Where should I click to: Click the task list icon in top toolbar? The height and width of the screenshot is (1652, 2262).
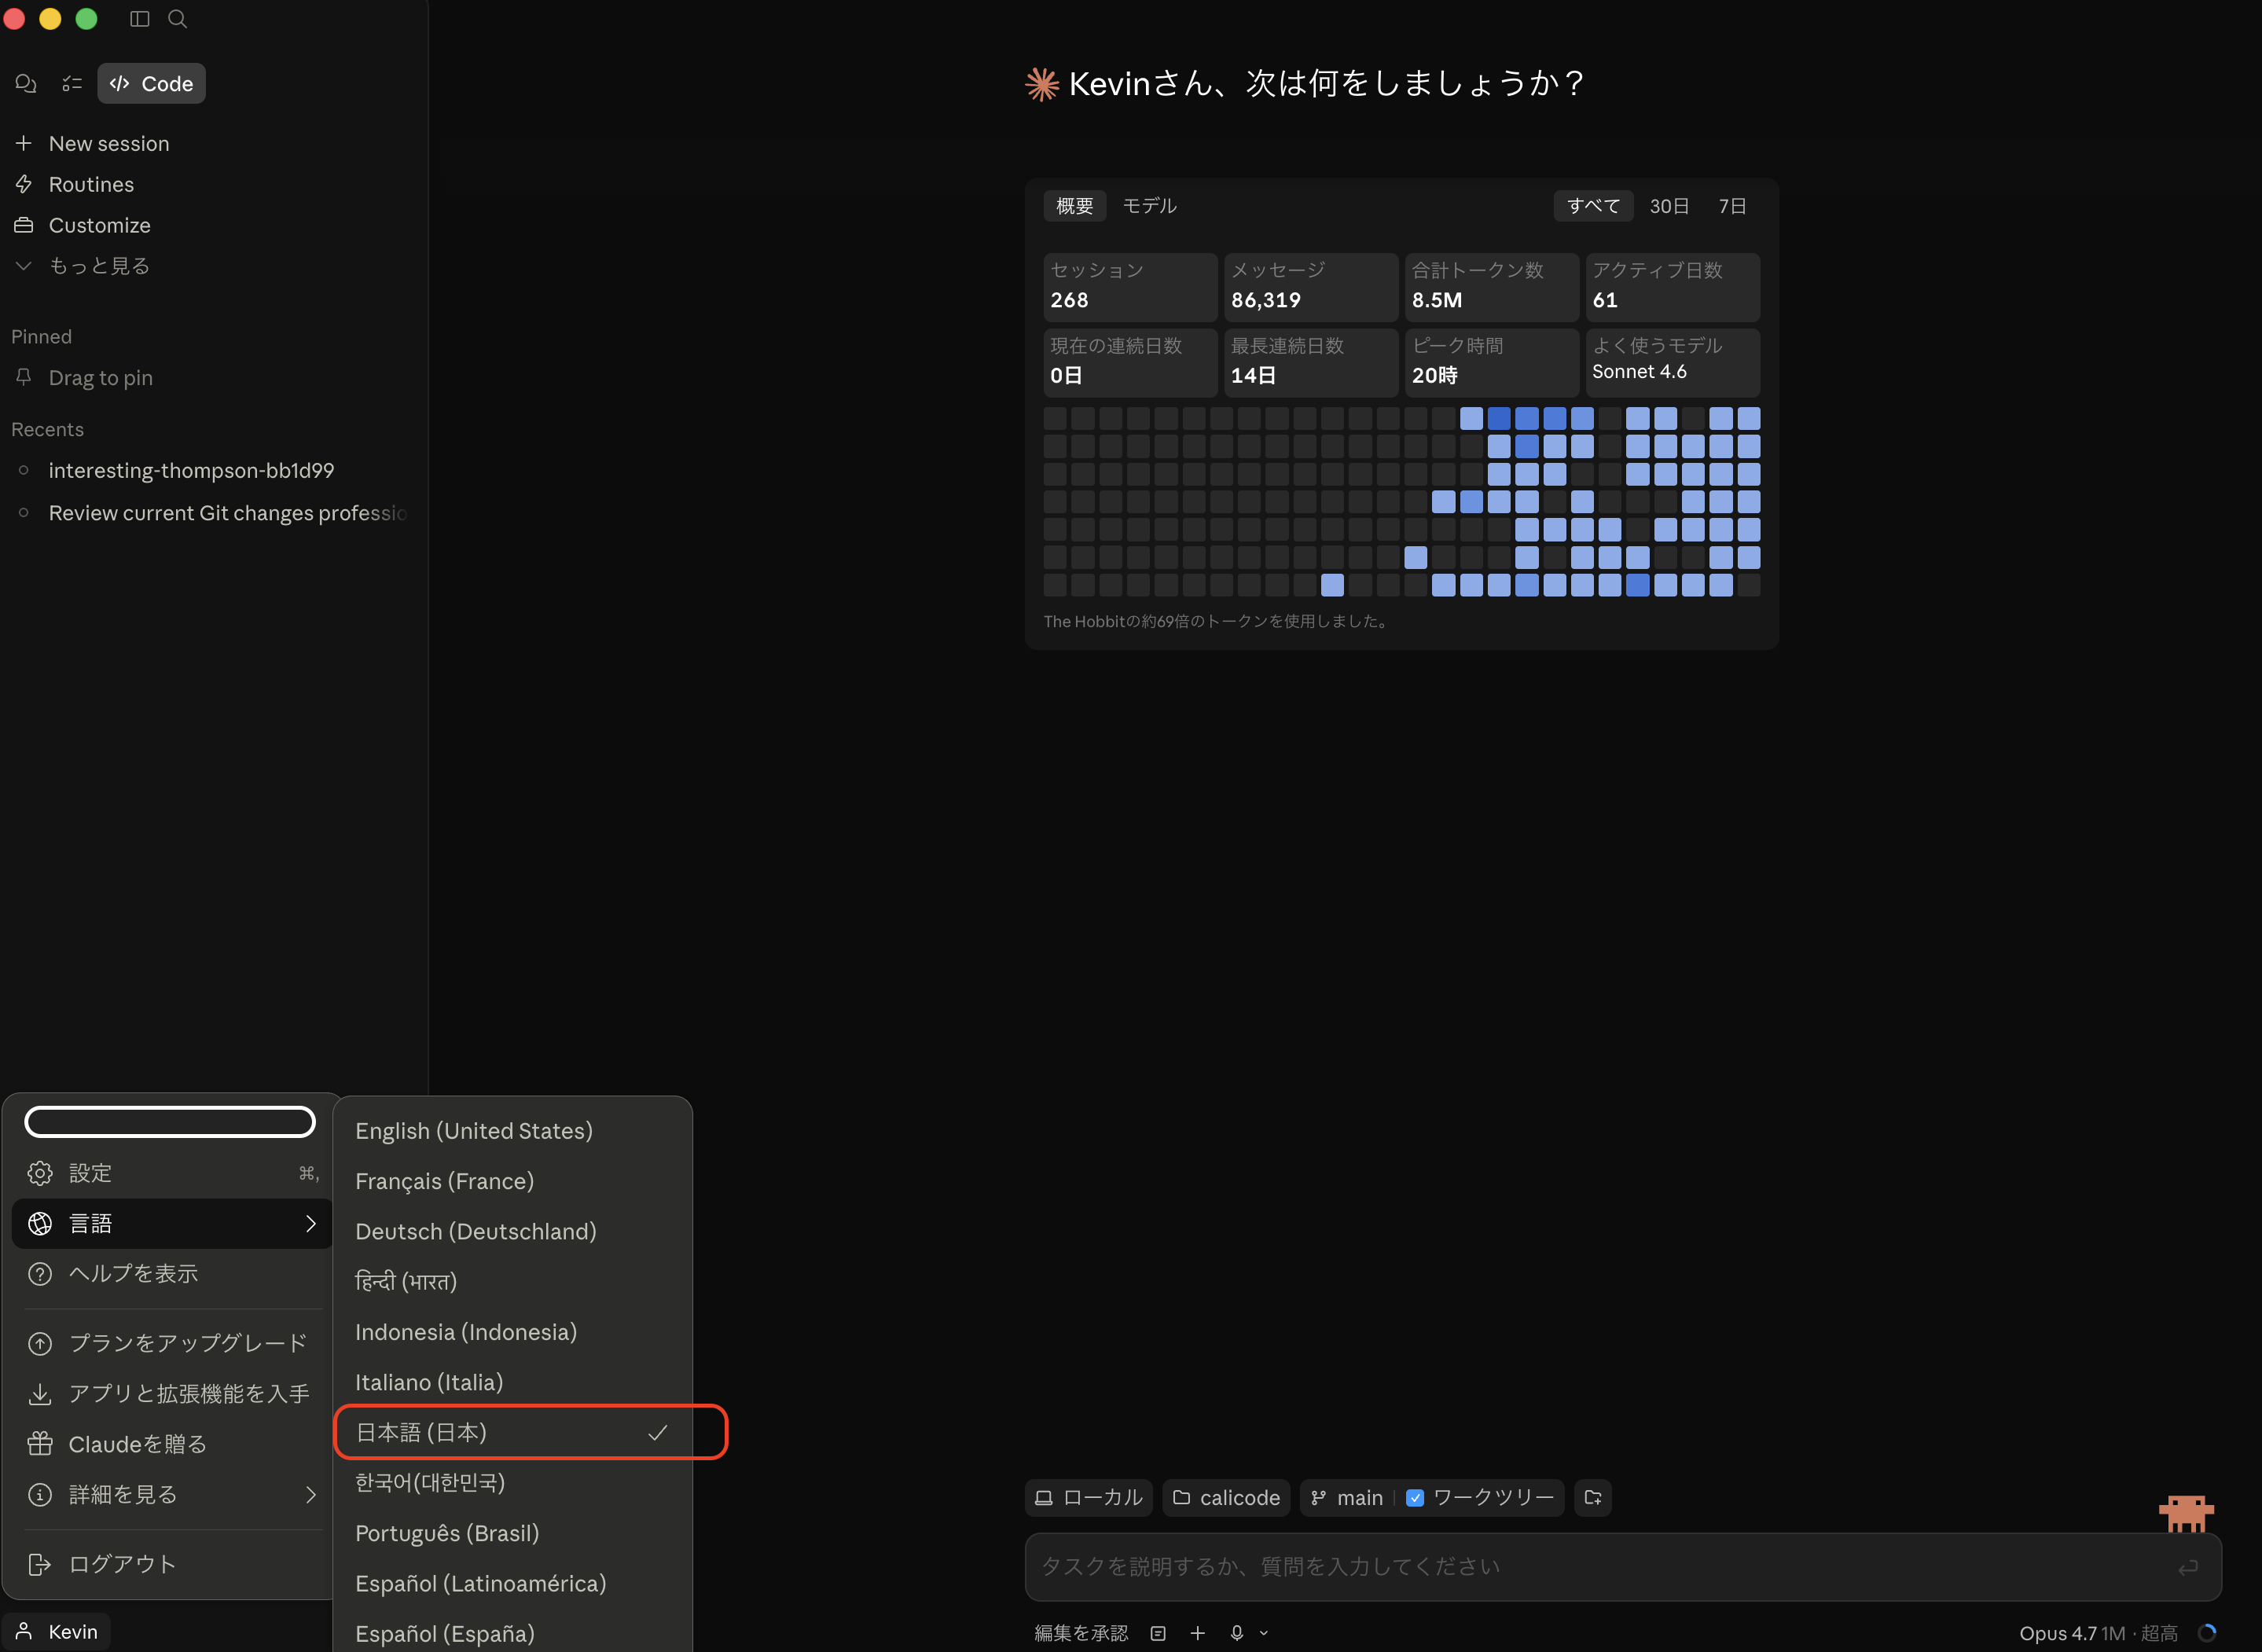click(x=71, y=83)
